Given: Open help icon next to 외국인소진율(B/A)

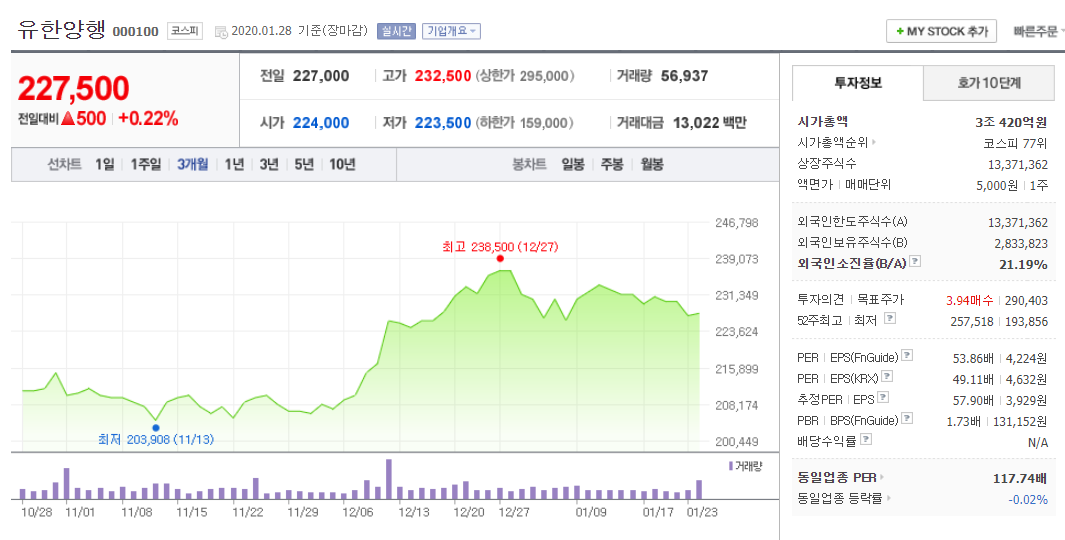Looking at the screenshot, I should point(915,261).
